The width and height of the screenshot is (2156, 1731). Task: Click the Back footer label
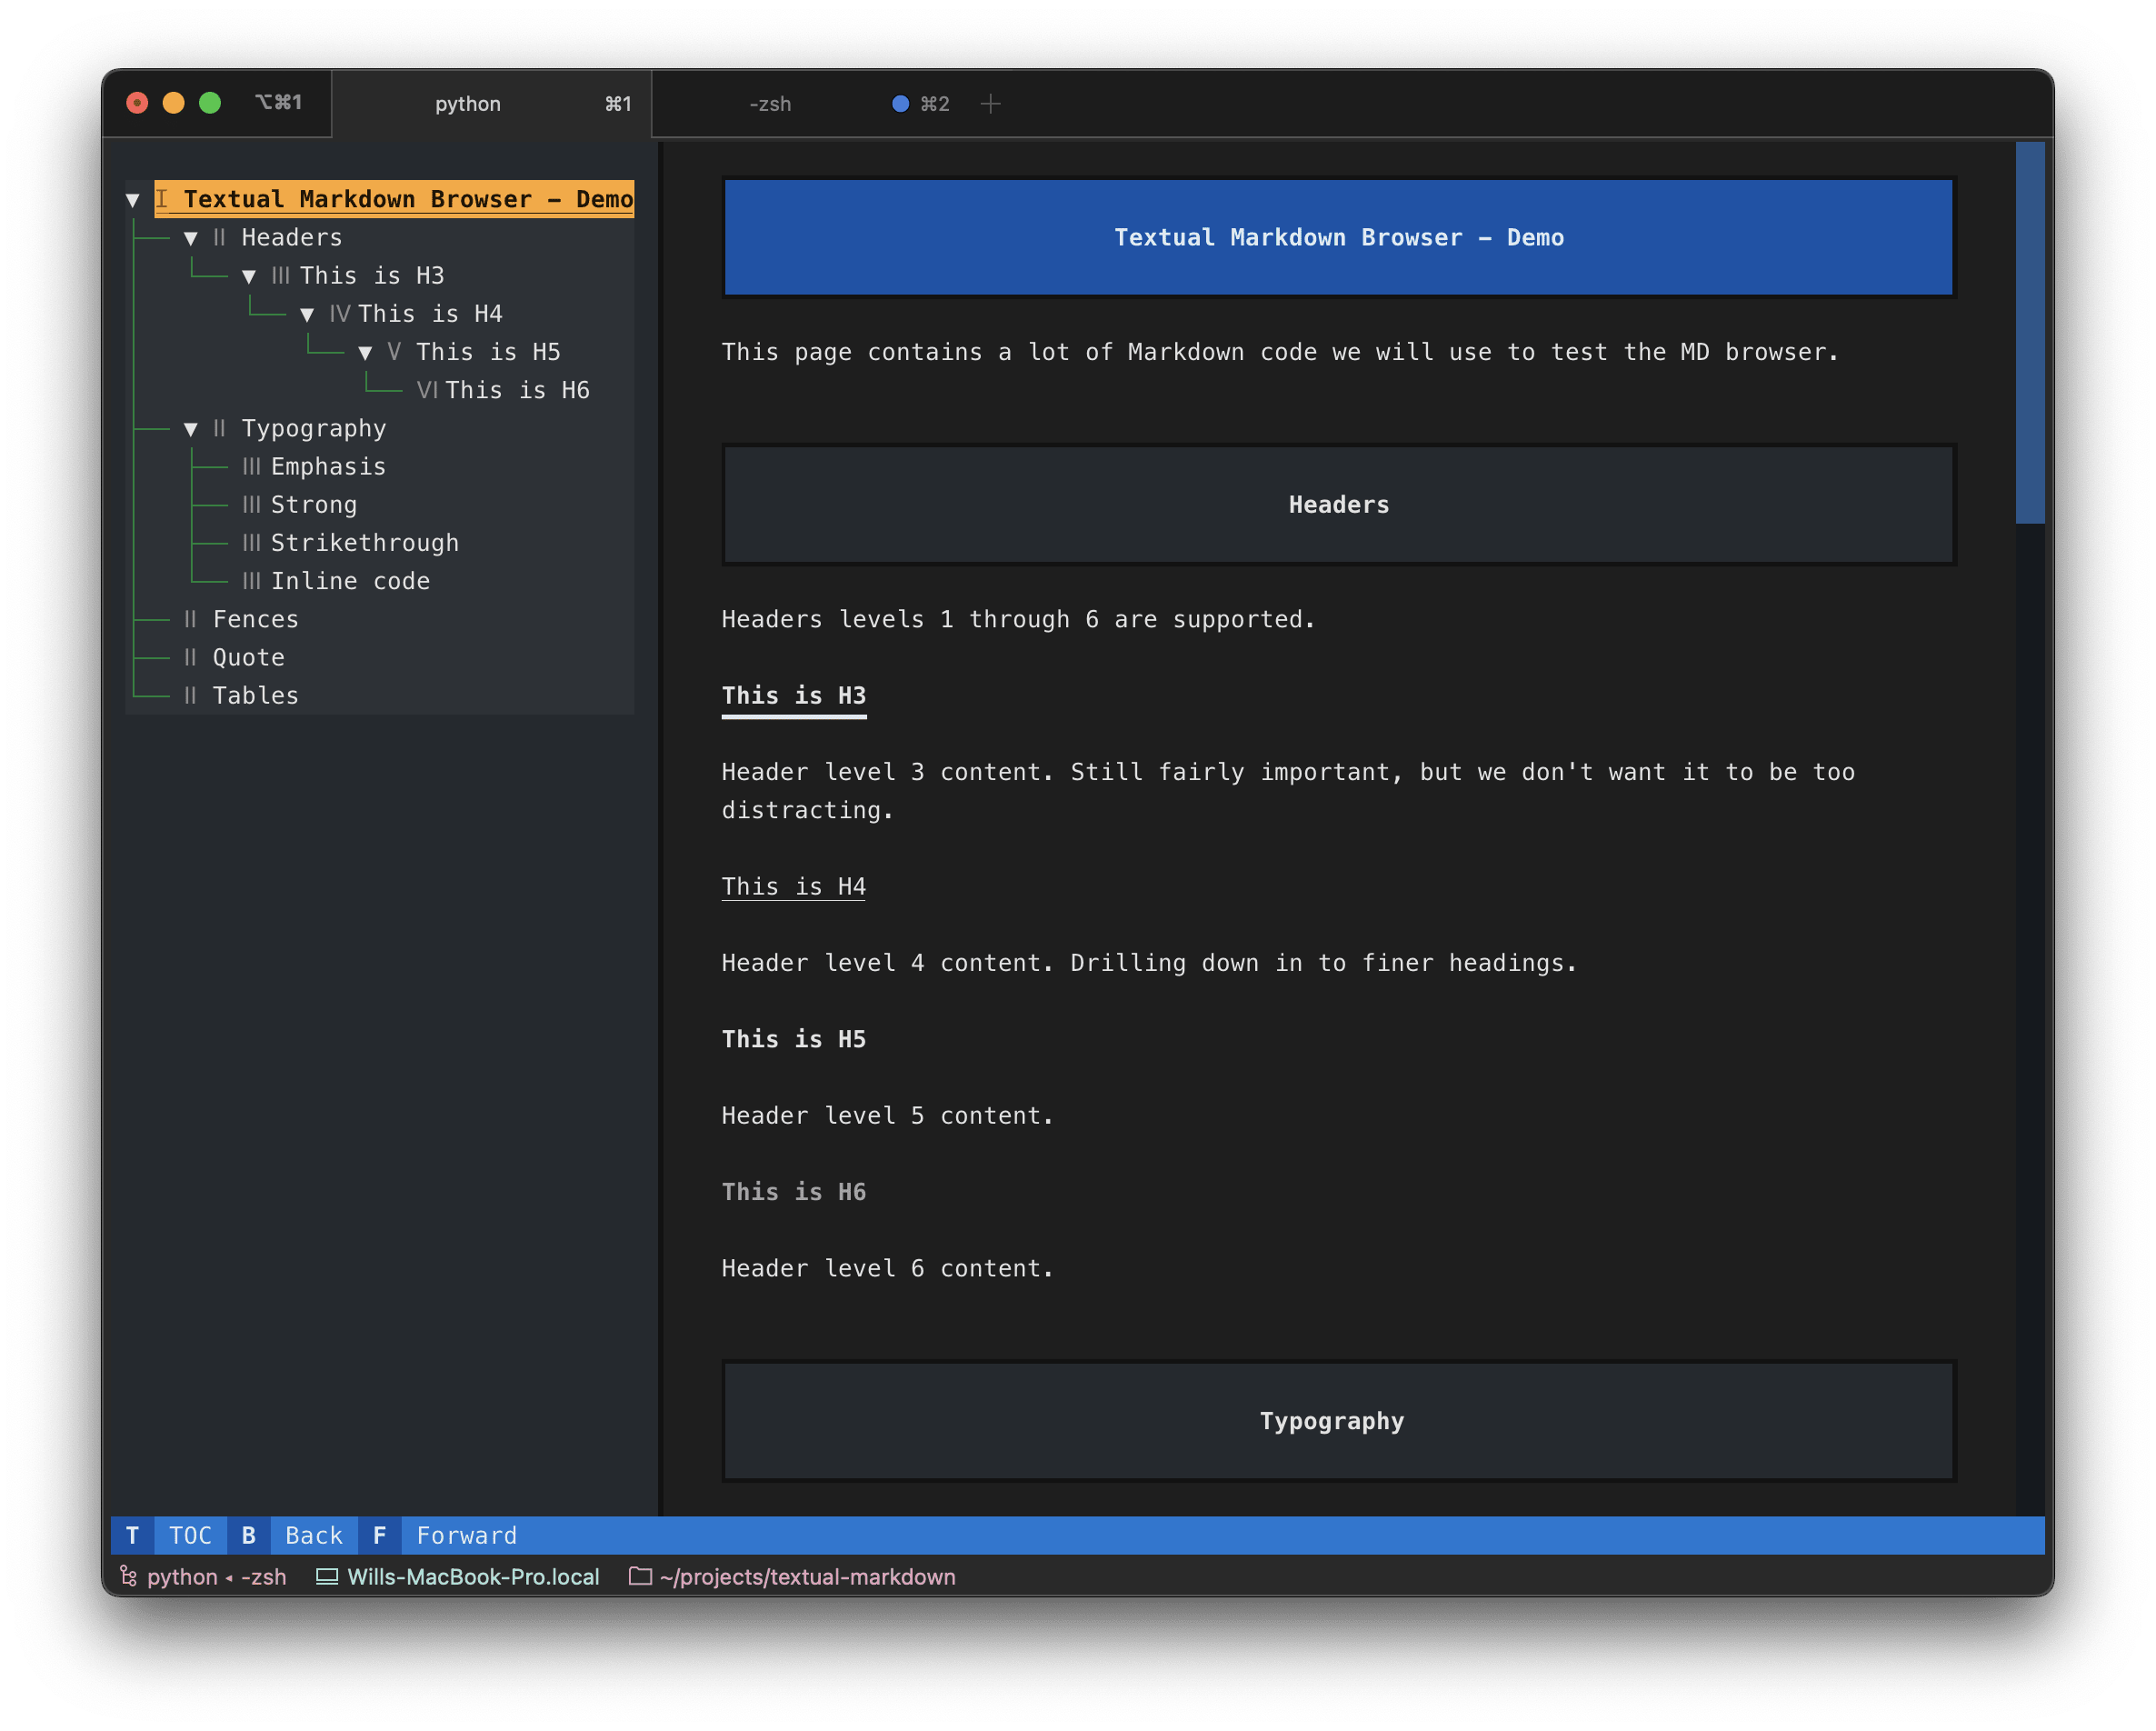[313, 1535]
